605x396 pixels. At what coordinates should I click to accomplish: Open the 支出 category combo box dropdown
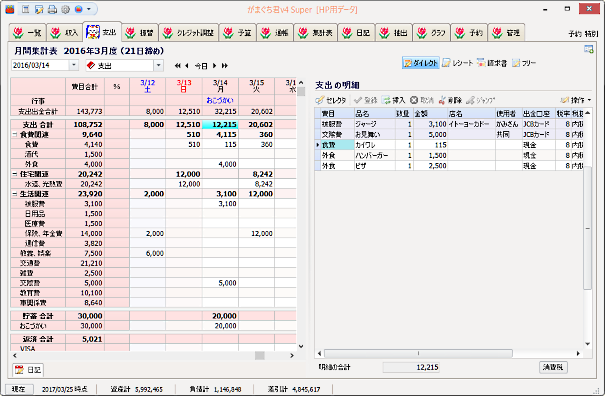158,66
